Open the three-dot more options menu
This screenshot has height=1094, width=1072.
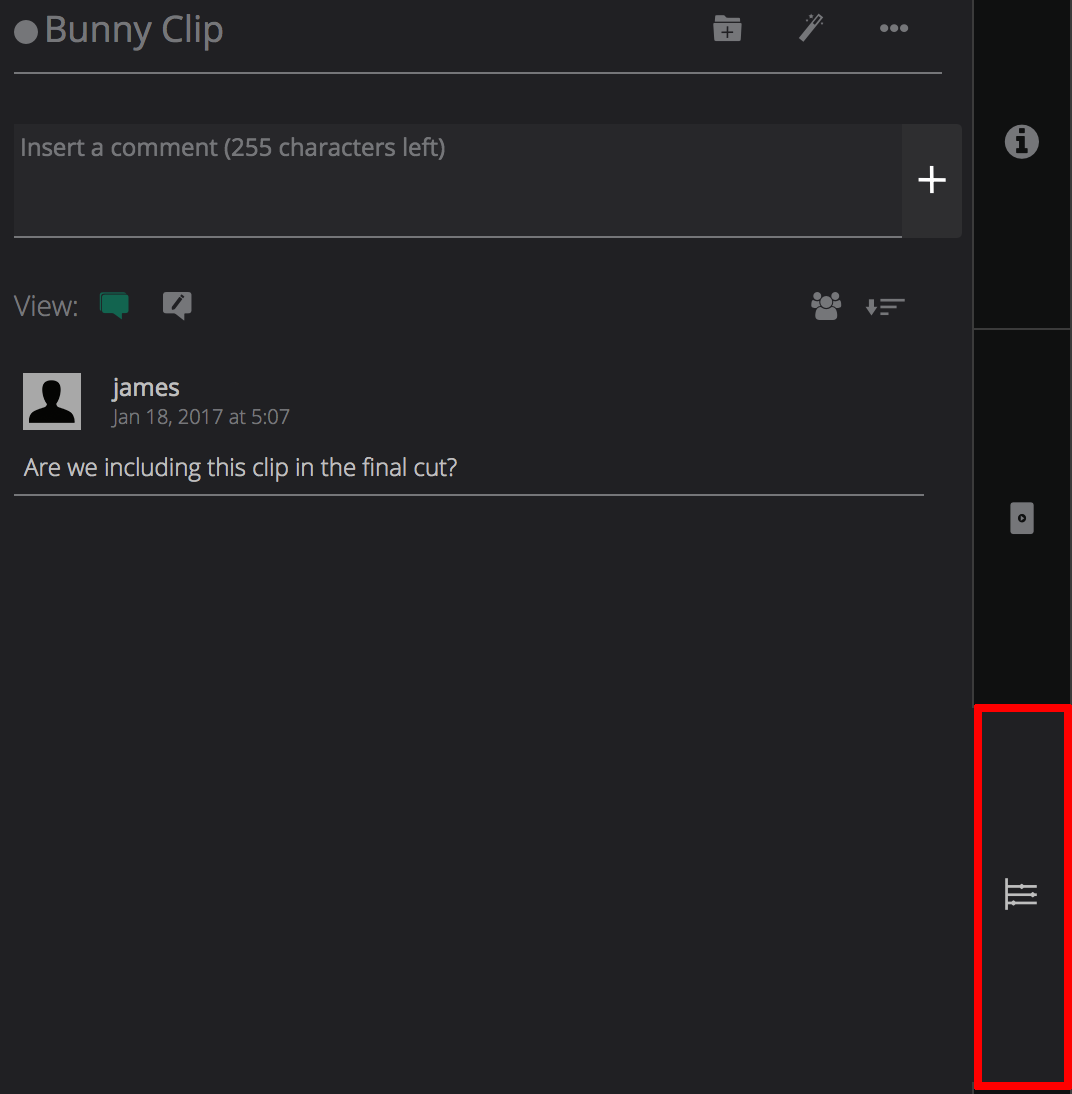893,29
